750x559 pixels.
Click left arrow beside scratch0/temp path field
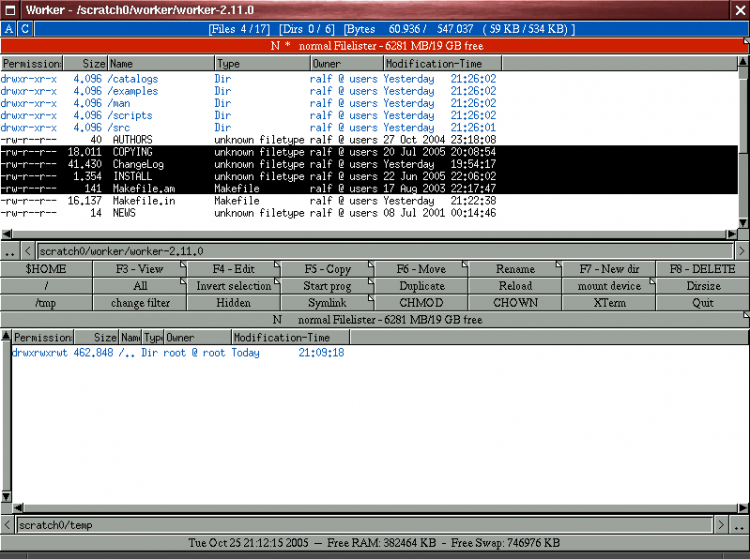(7, 525)
